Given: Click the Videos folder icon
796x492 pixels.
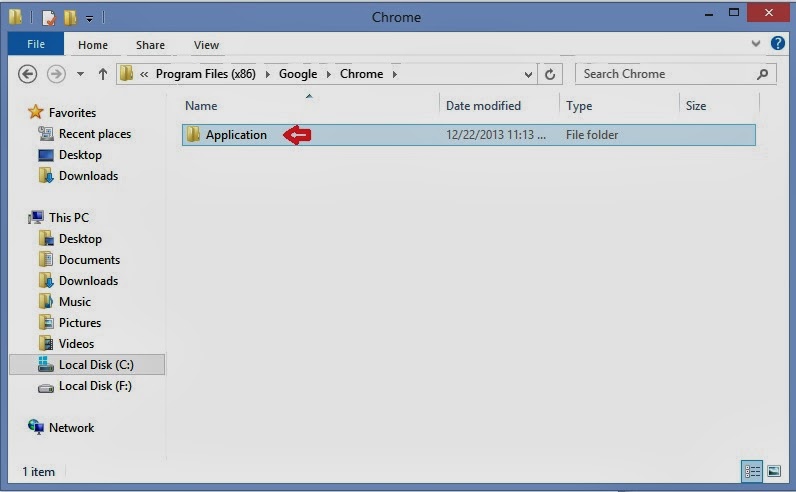Looking at the screenshot, I should point(46,343).
